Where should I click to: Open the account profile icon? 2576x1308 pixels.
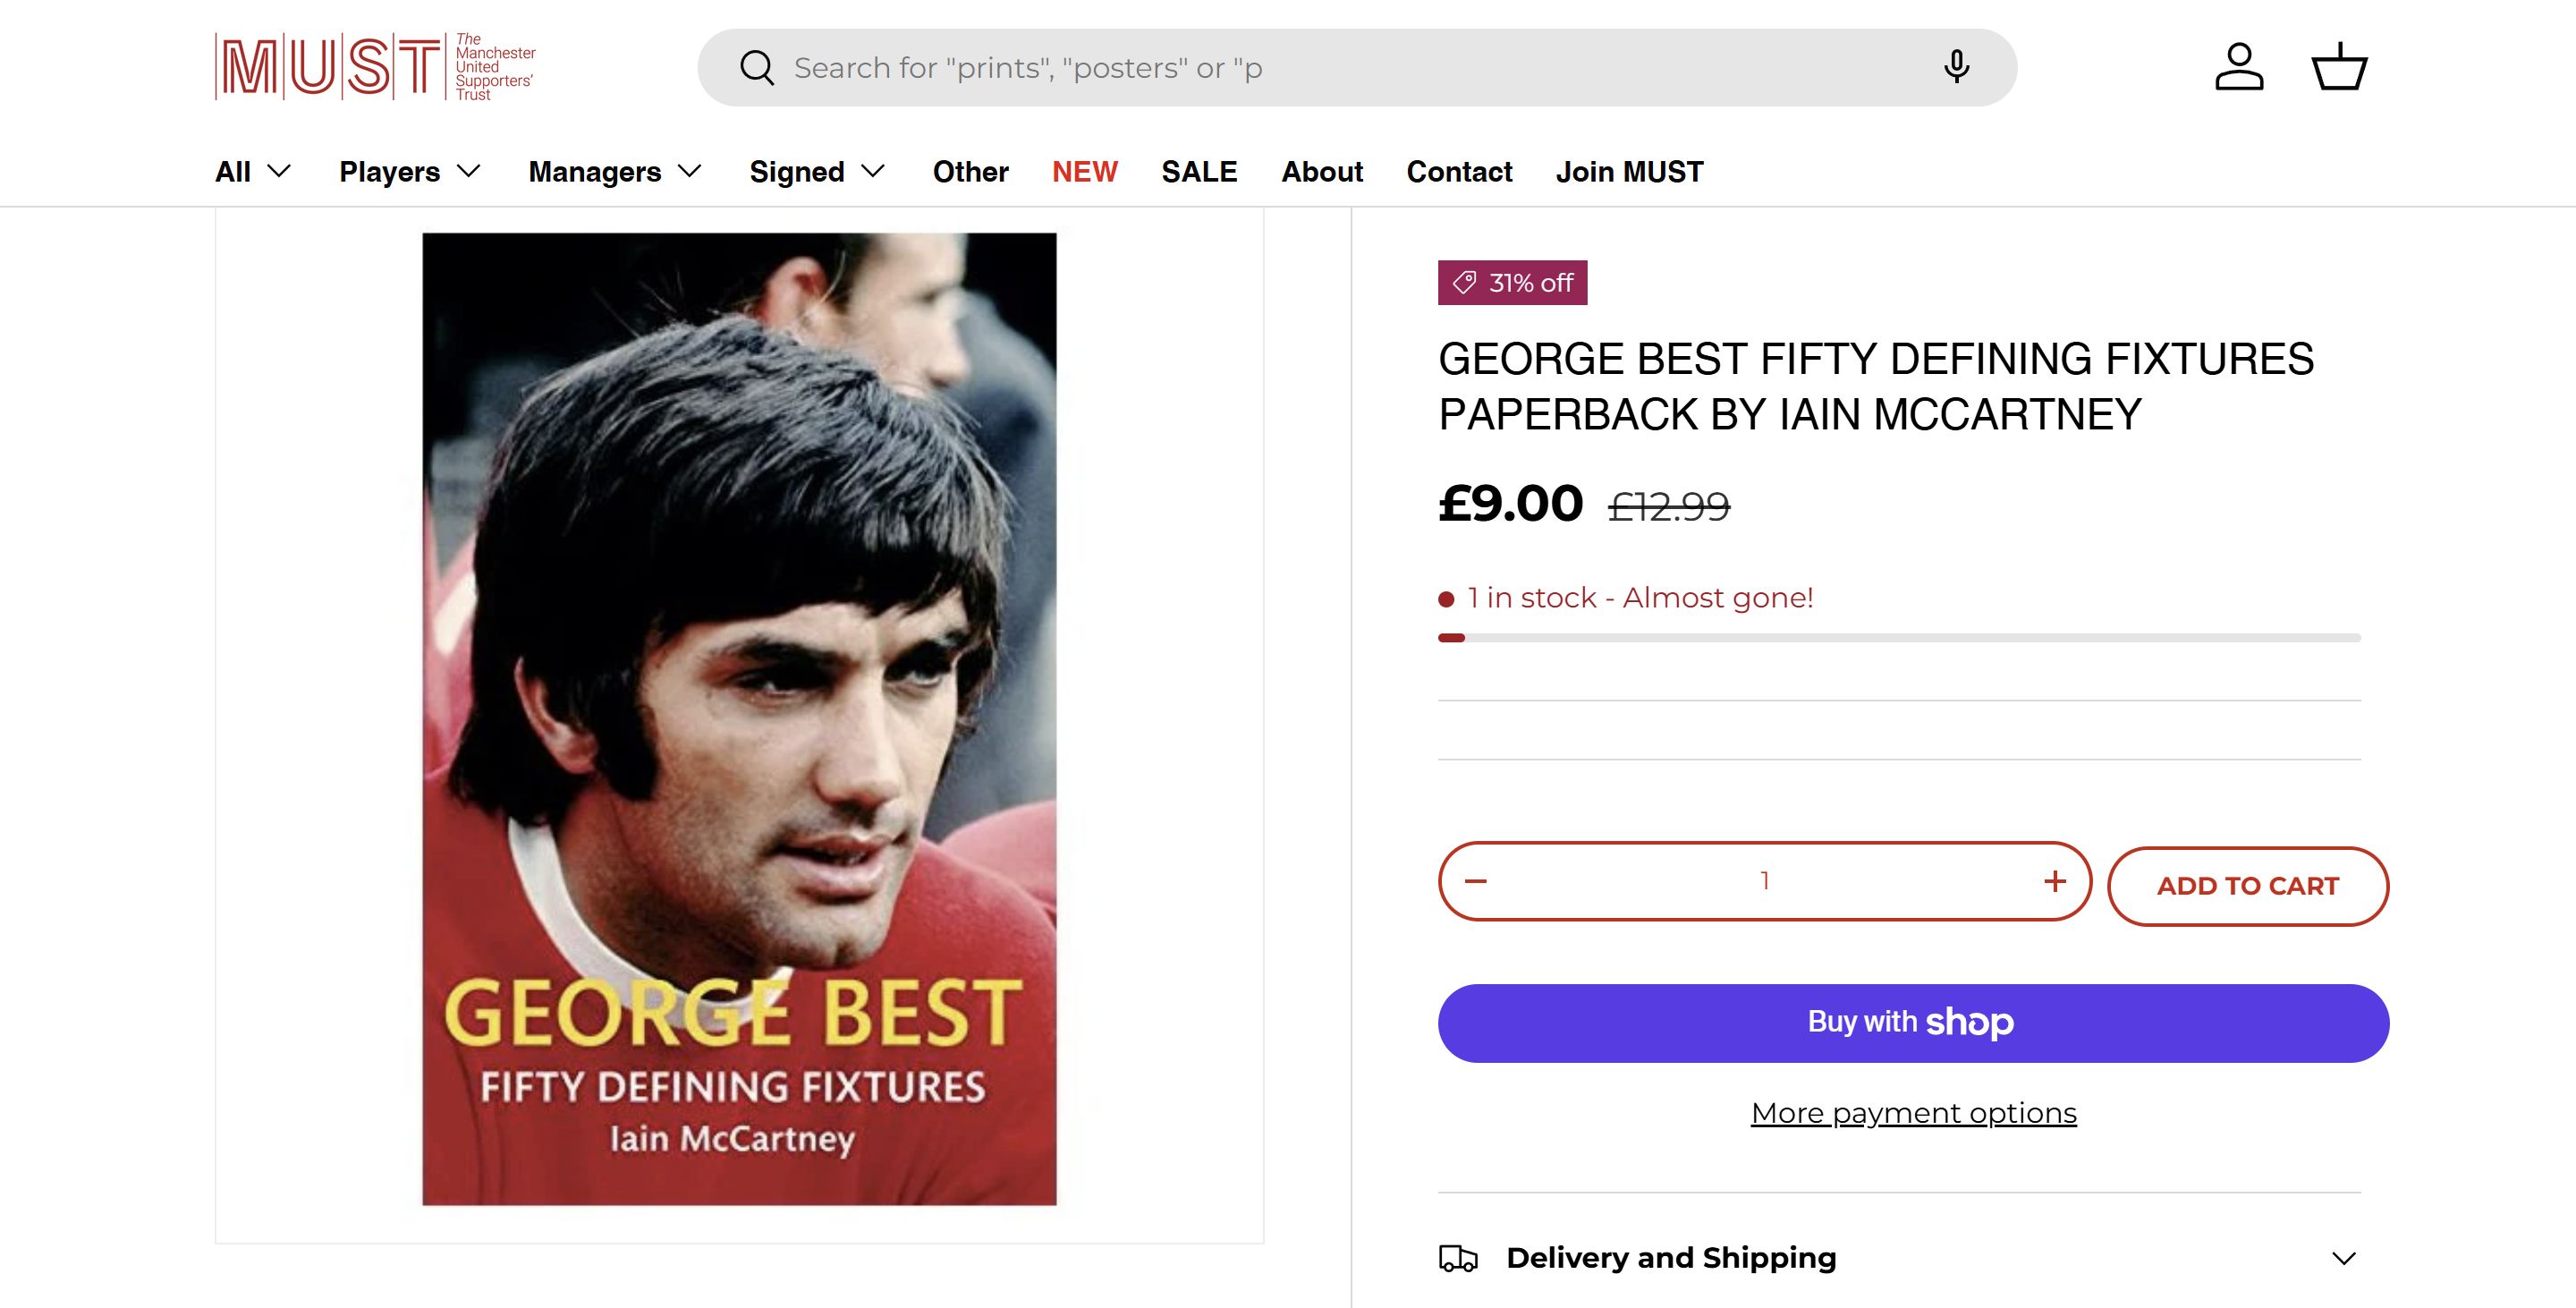[x=2239, y=67]
